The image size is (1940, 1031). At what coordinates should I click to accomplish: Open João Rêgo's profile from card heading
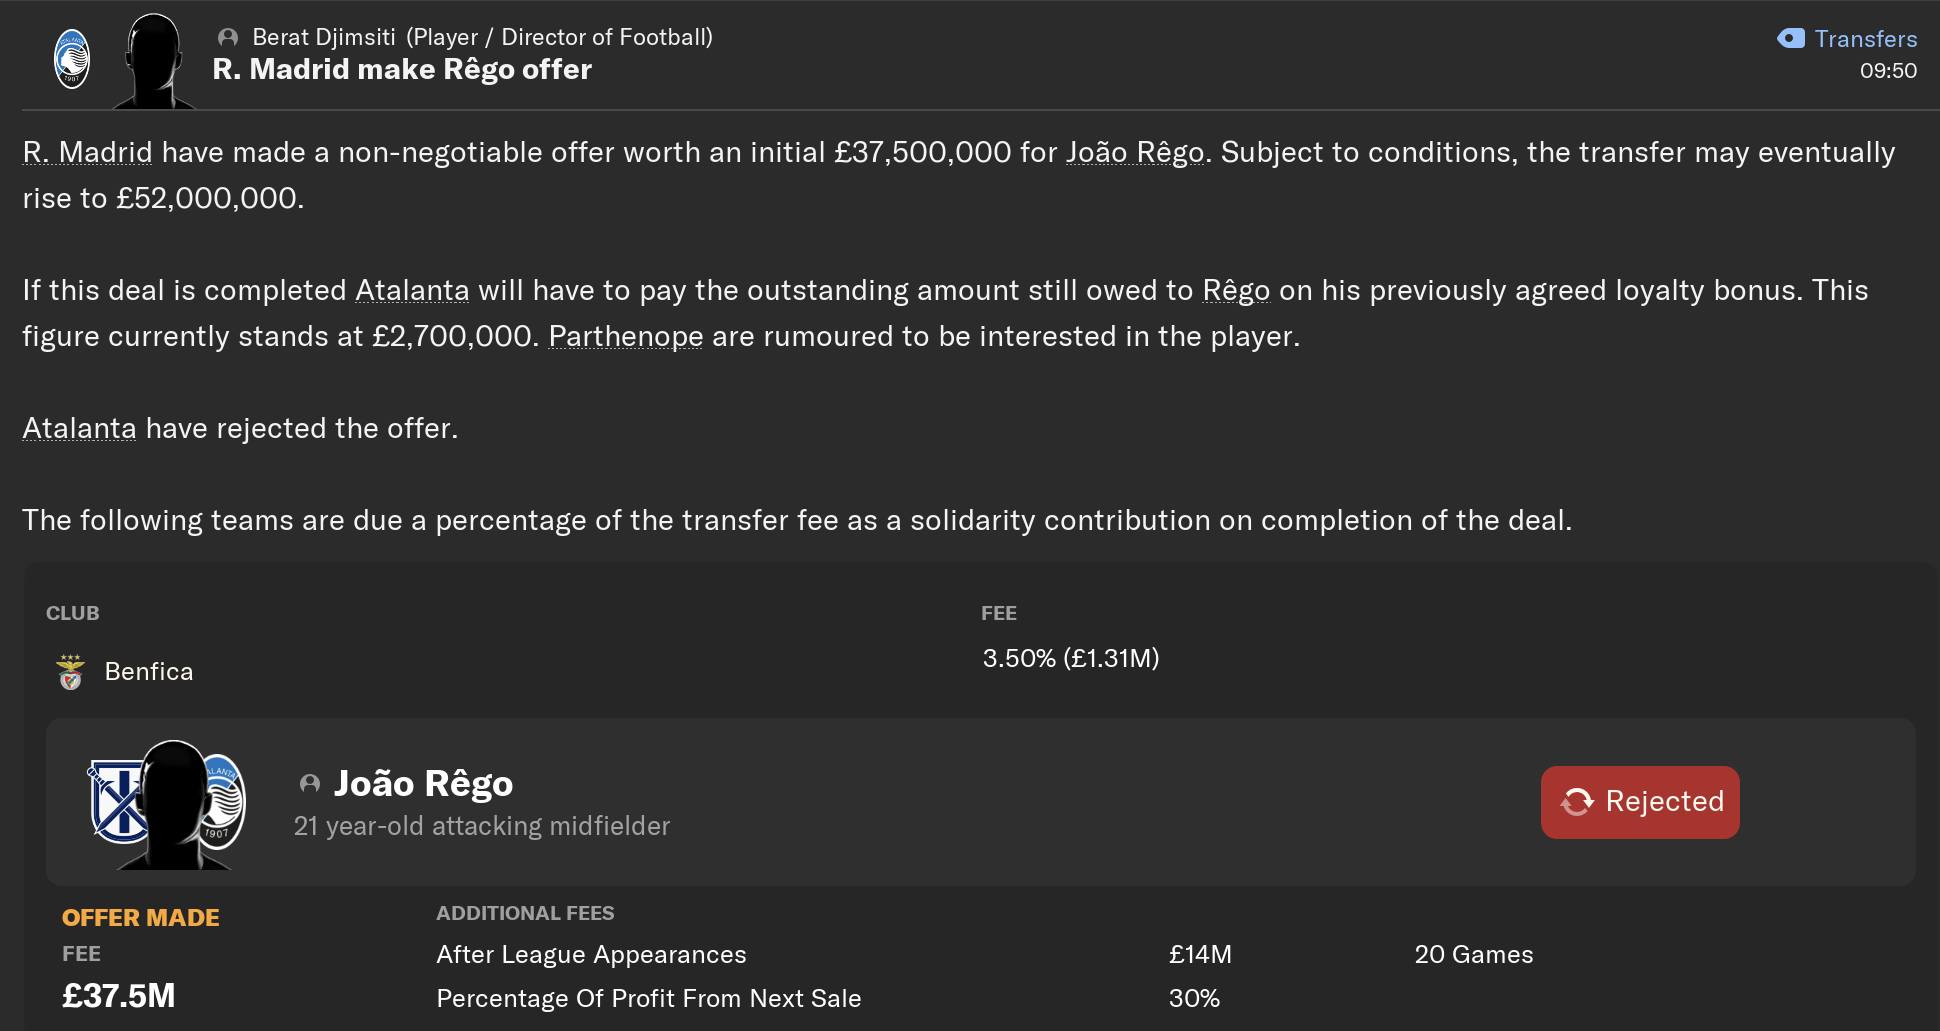pyautogui.click(x=423, y=784)
